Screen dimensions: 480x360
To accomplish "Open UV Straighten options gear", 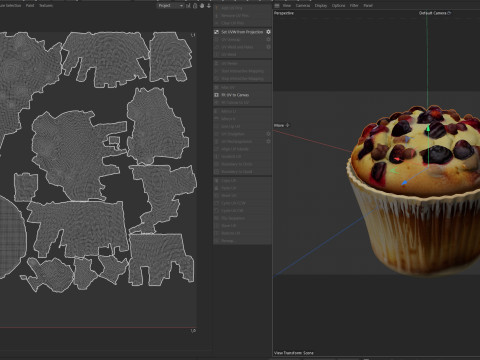I will pos(268,134).
